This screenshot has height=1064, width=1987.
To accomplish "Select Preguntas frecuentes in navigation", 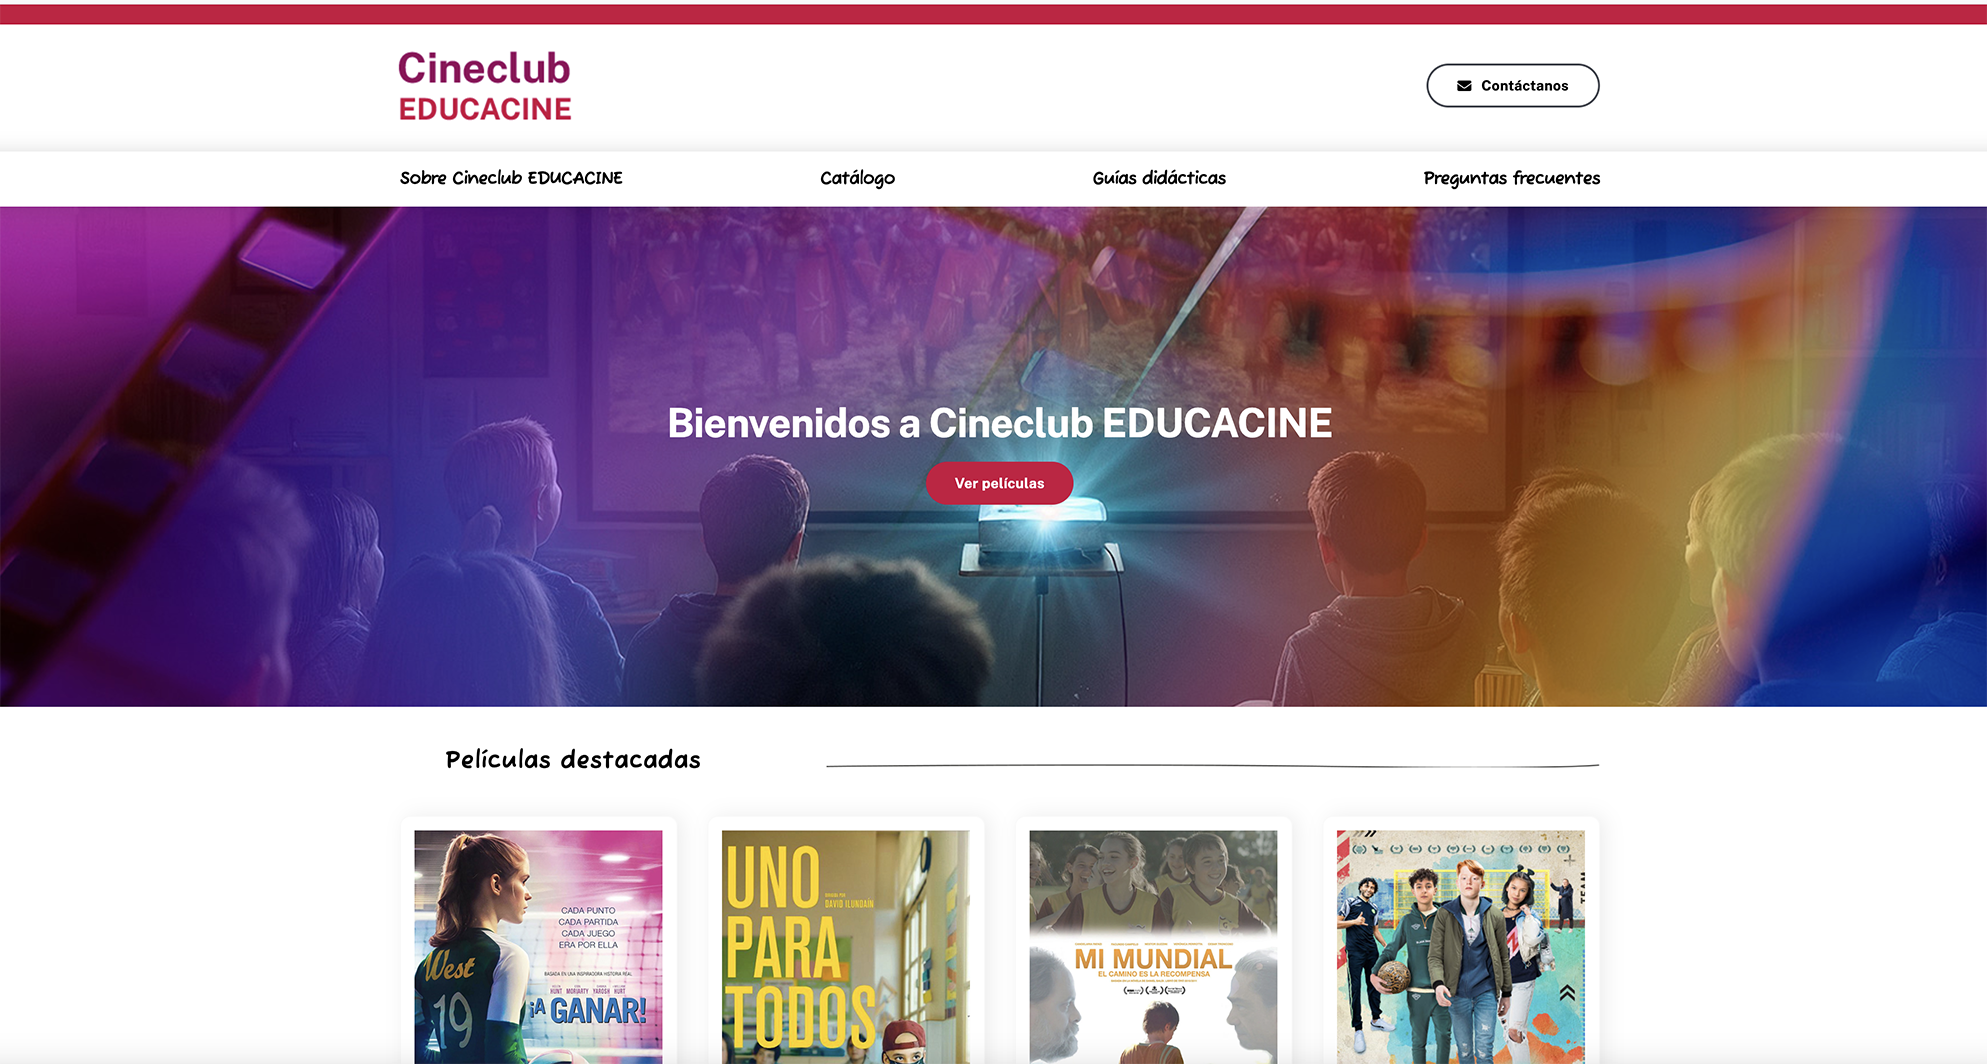I will coord(1511,178).
